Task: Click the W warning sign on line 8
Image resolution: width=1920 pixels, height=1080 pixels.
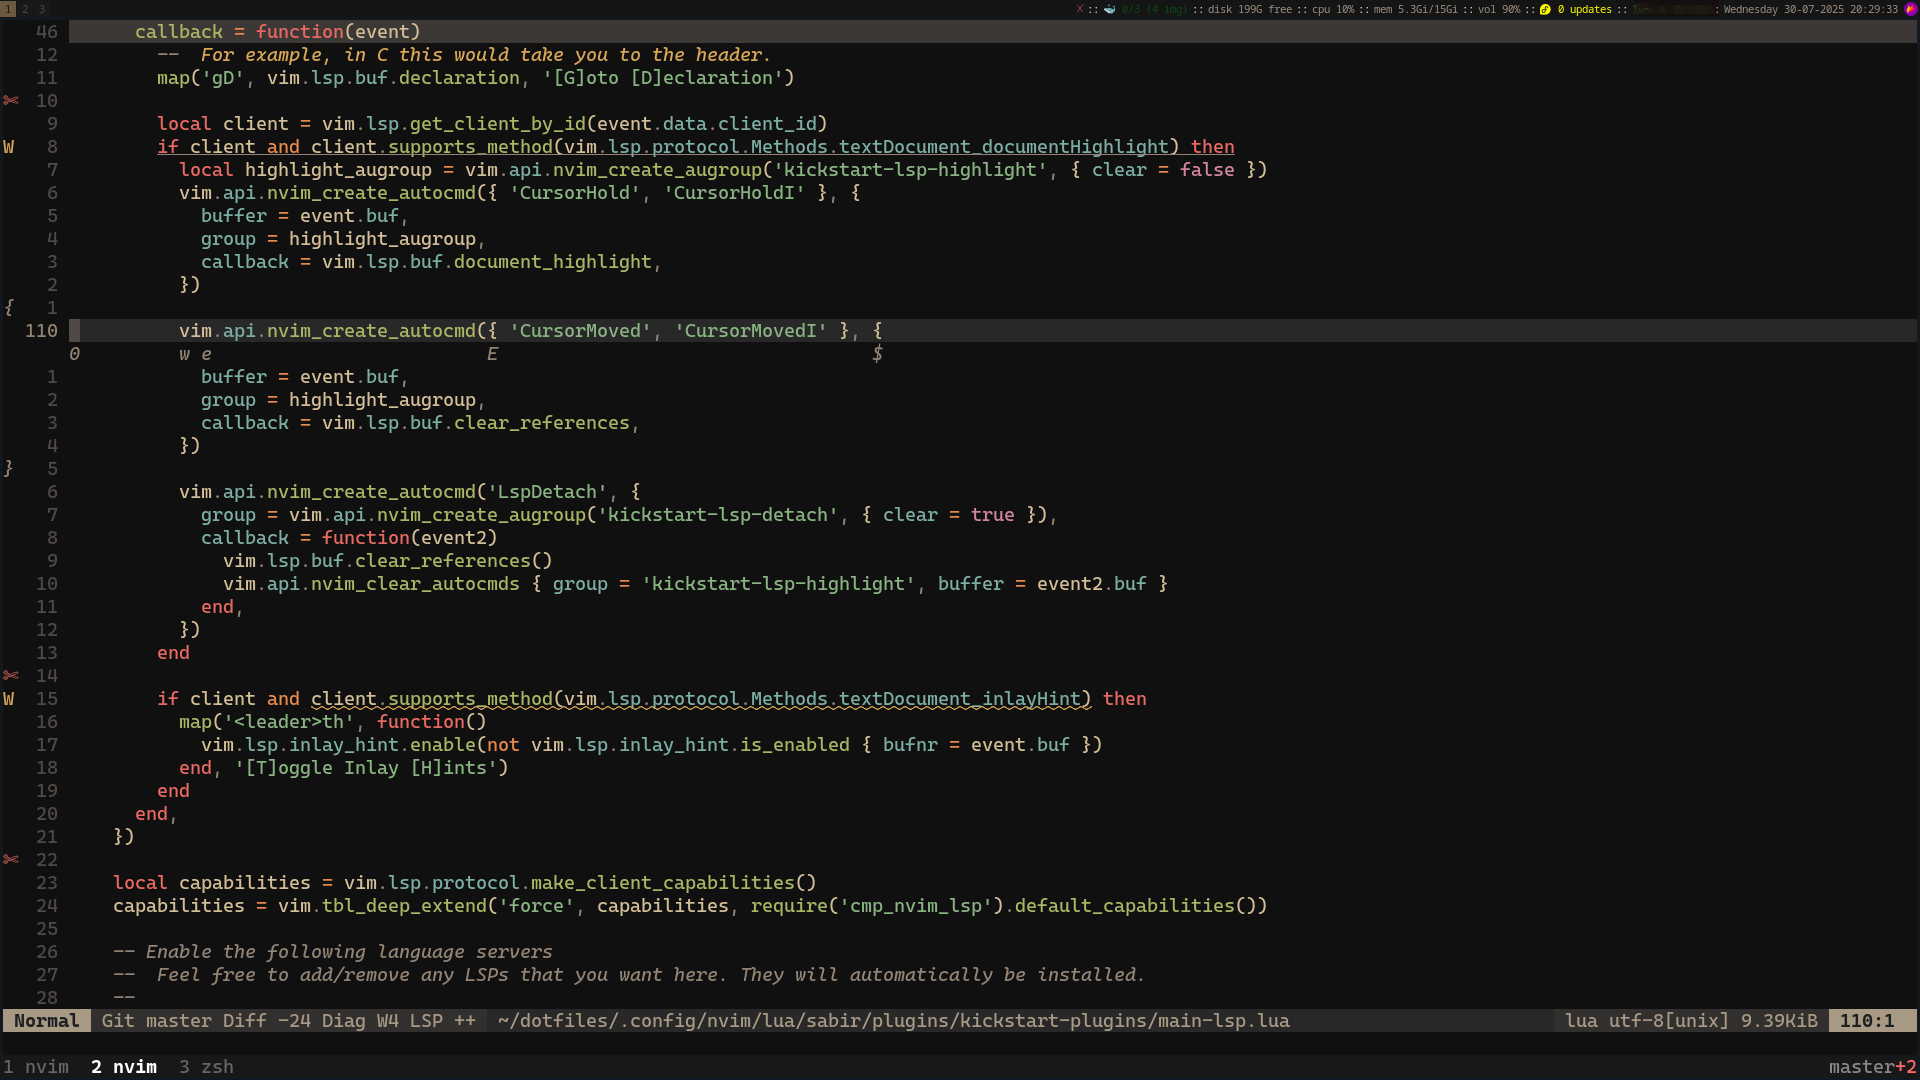Action: coord(9,147)
